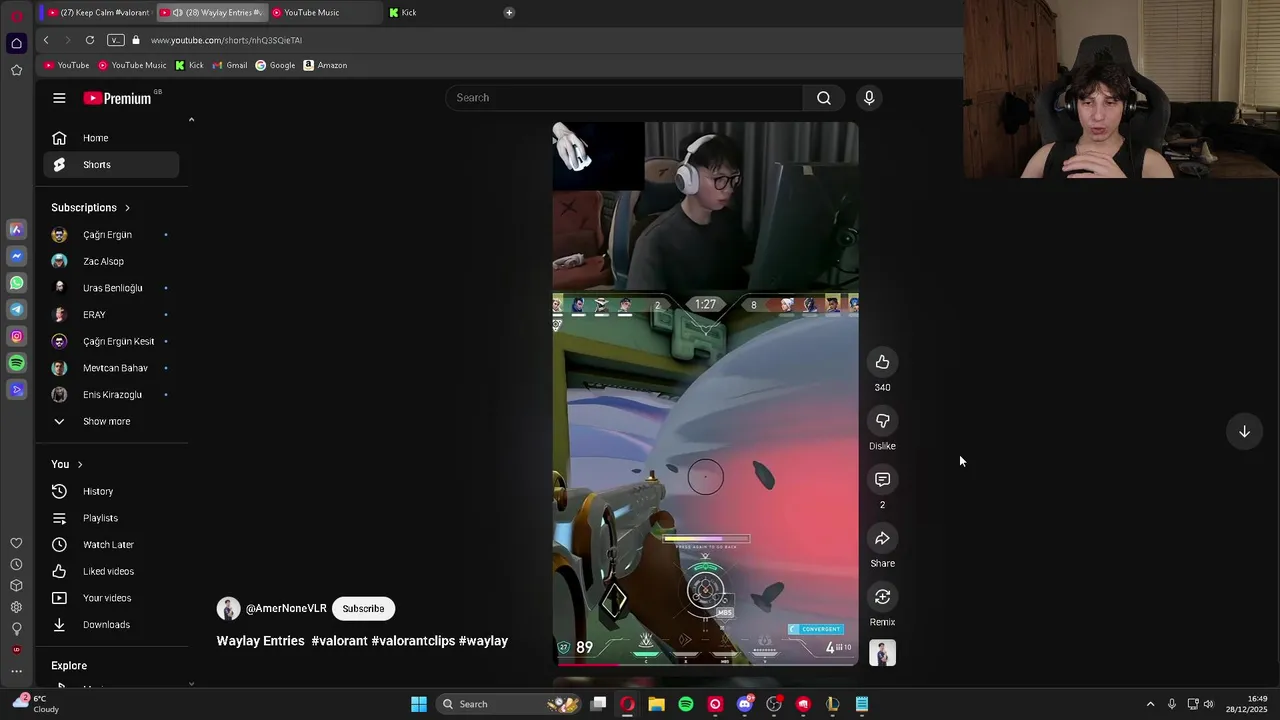1280x720 pixels.
Task: Open the YouTube hamburger guide menu
Action: pyautogui.click(x=59, y=98)
